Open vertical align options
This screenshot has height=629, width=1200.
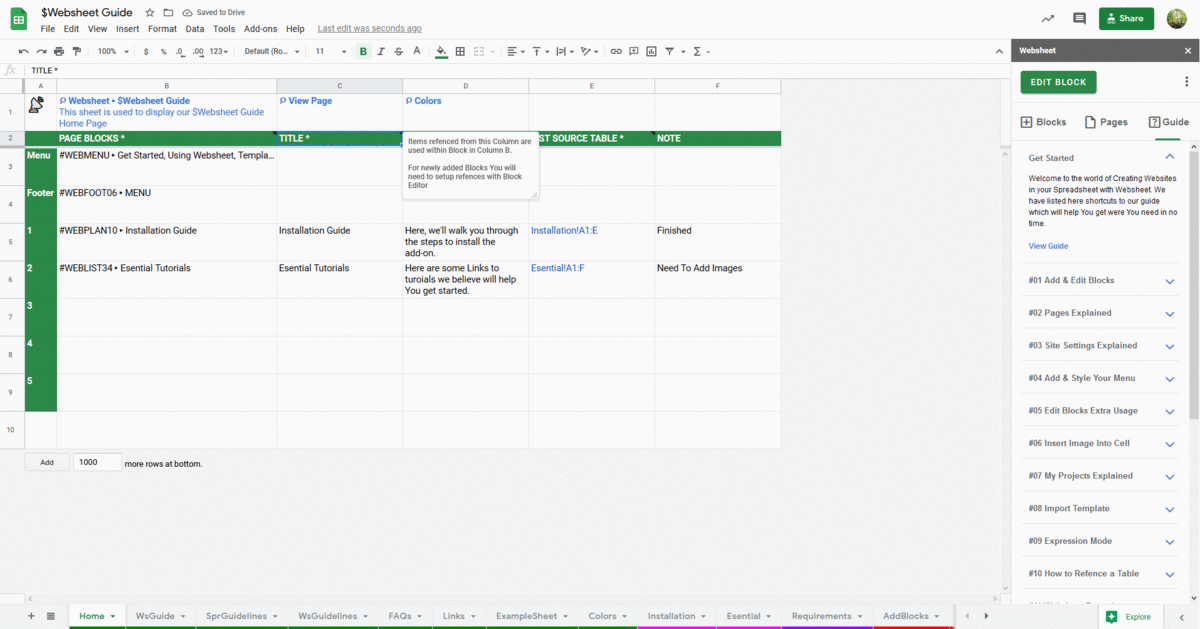[x=540, y=51]
